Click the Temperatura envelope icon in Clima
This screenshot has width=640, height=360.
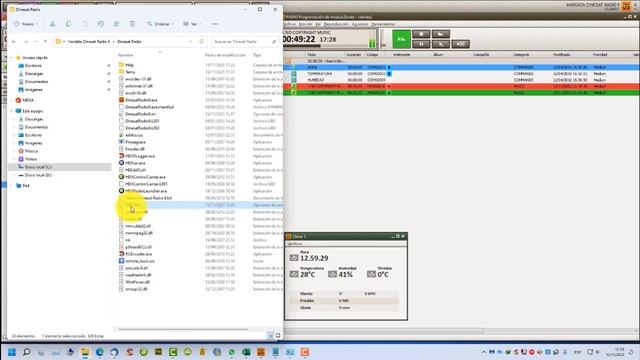pyautogui.click(x=294, y=274)
